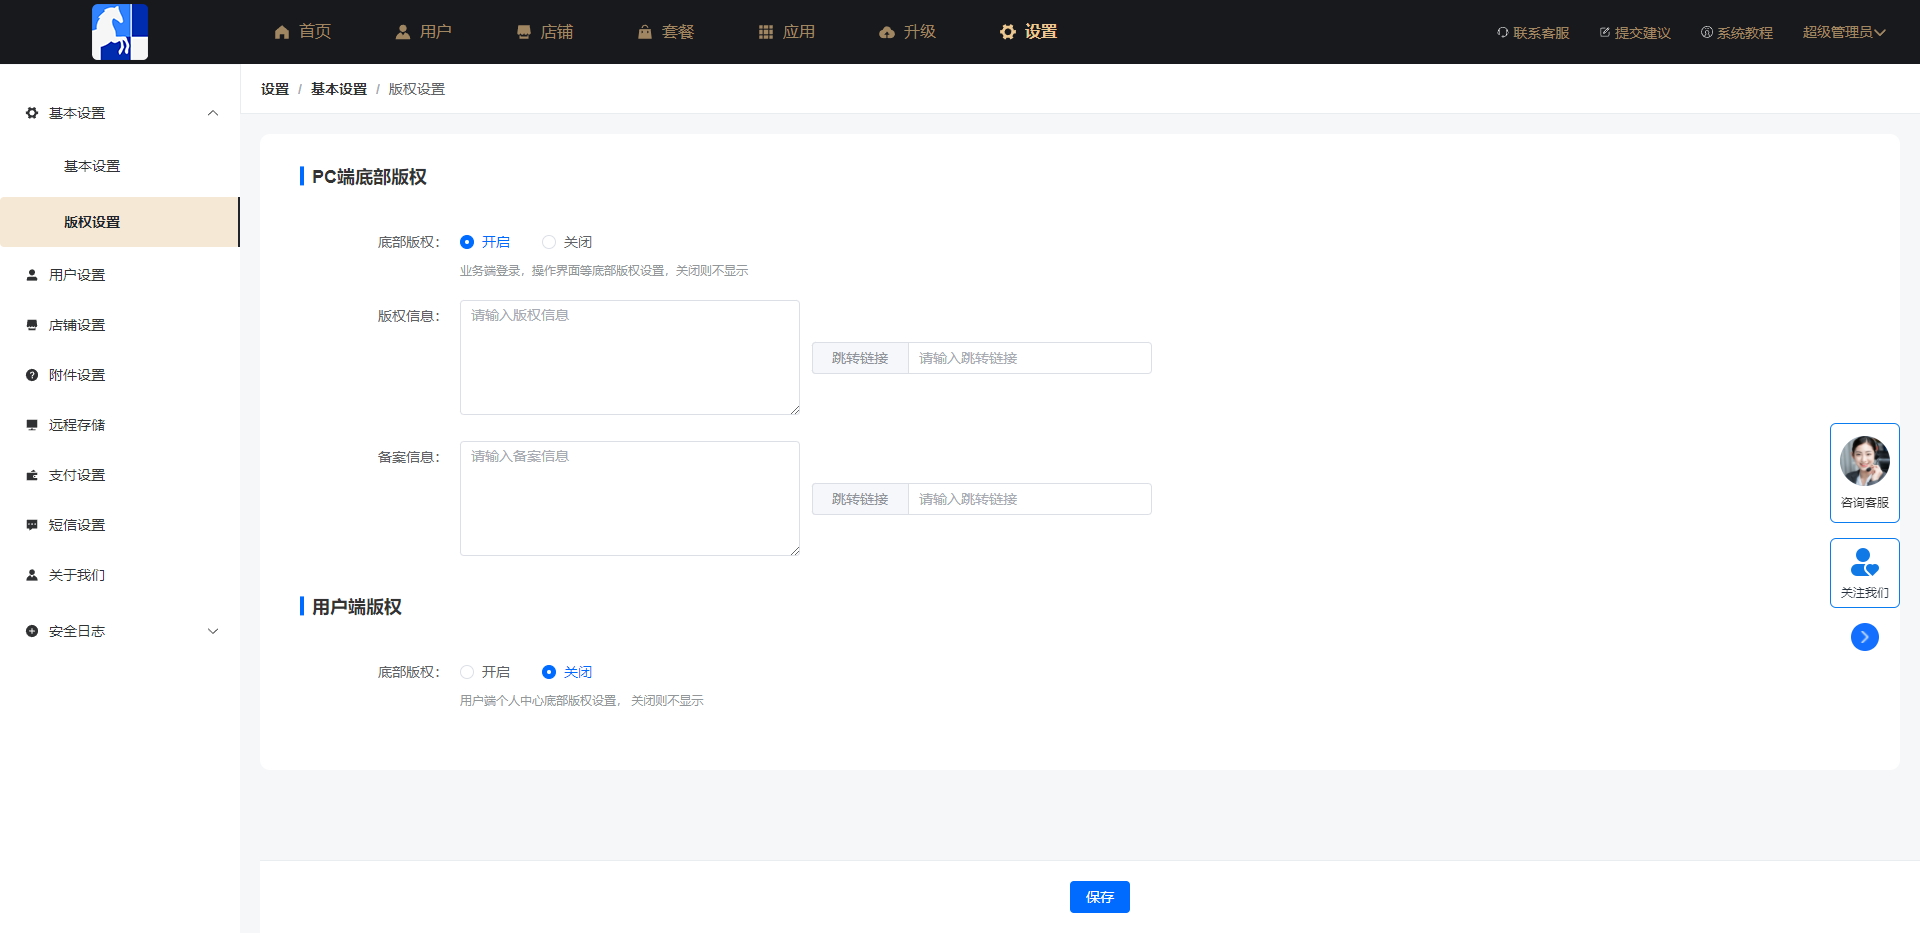
Task: Click the edit icon for 提交建议
Action: 1605,33
